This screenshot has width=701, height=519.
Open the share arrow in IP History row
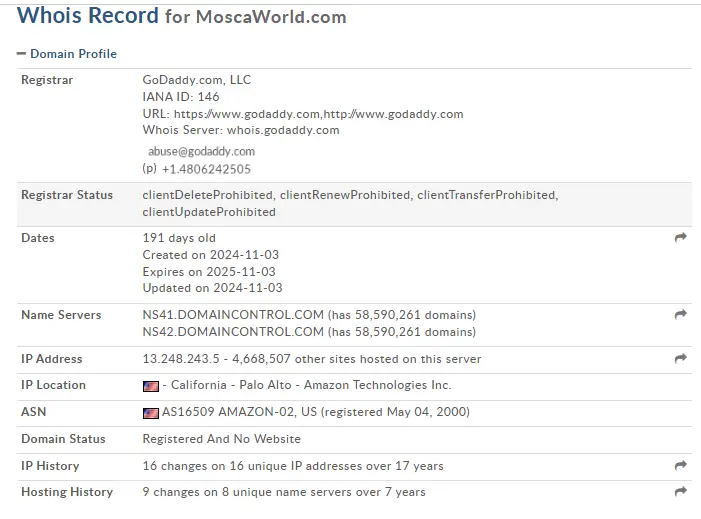(680, 465)
